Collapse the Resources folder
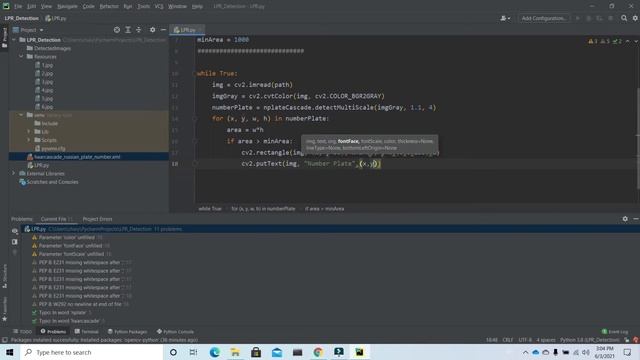 click(21, 57)
